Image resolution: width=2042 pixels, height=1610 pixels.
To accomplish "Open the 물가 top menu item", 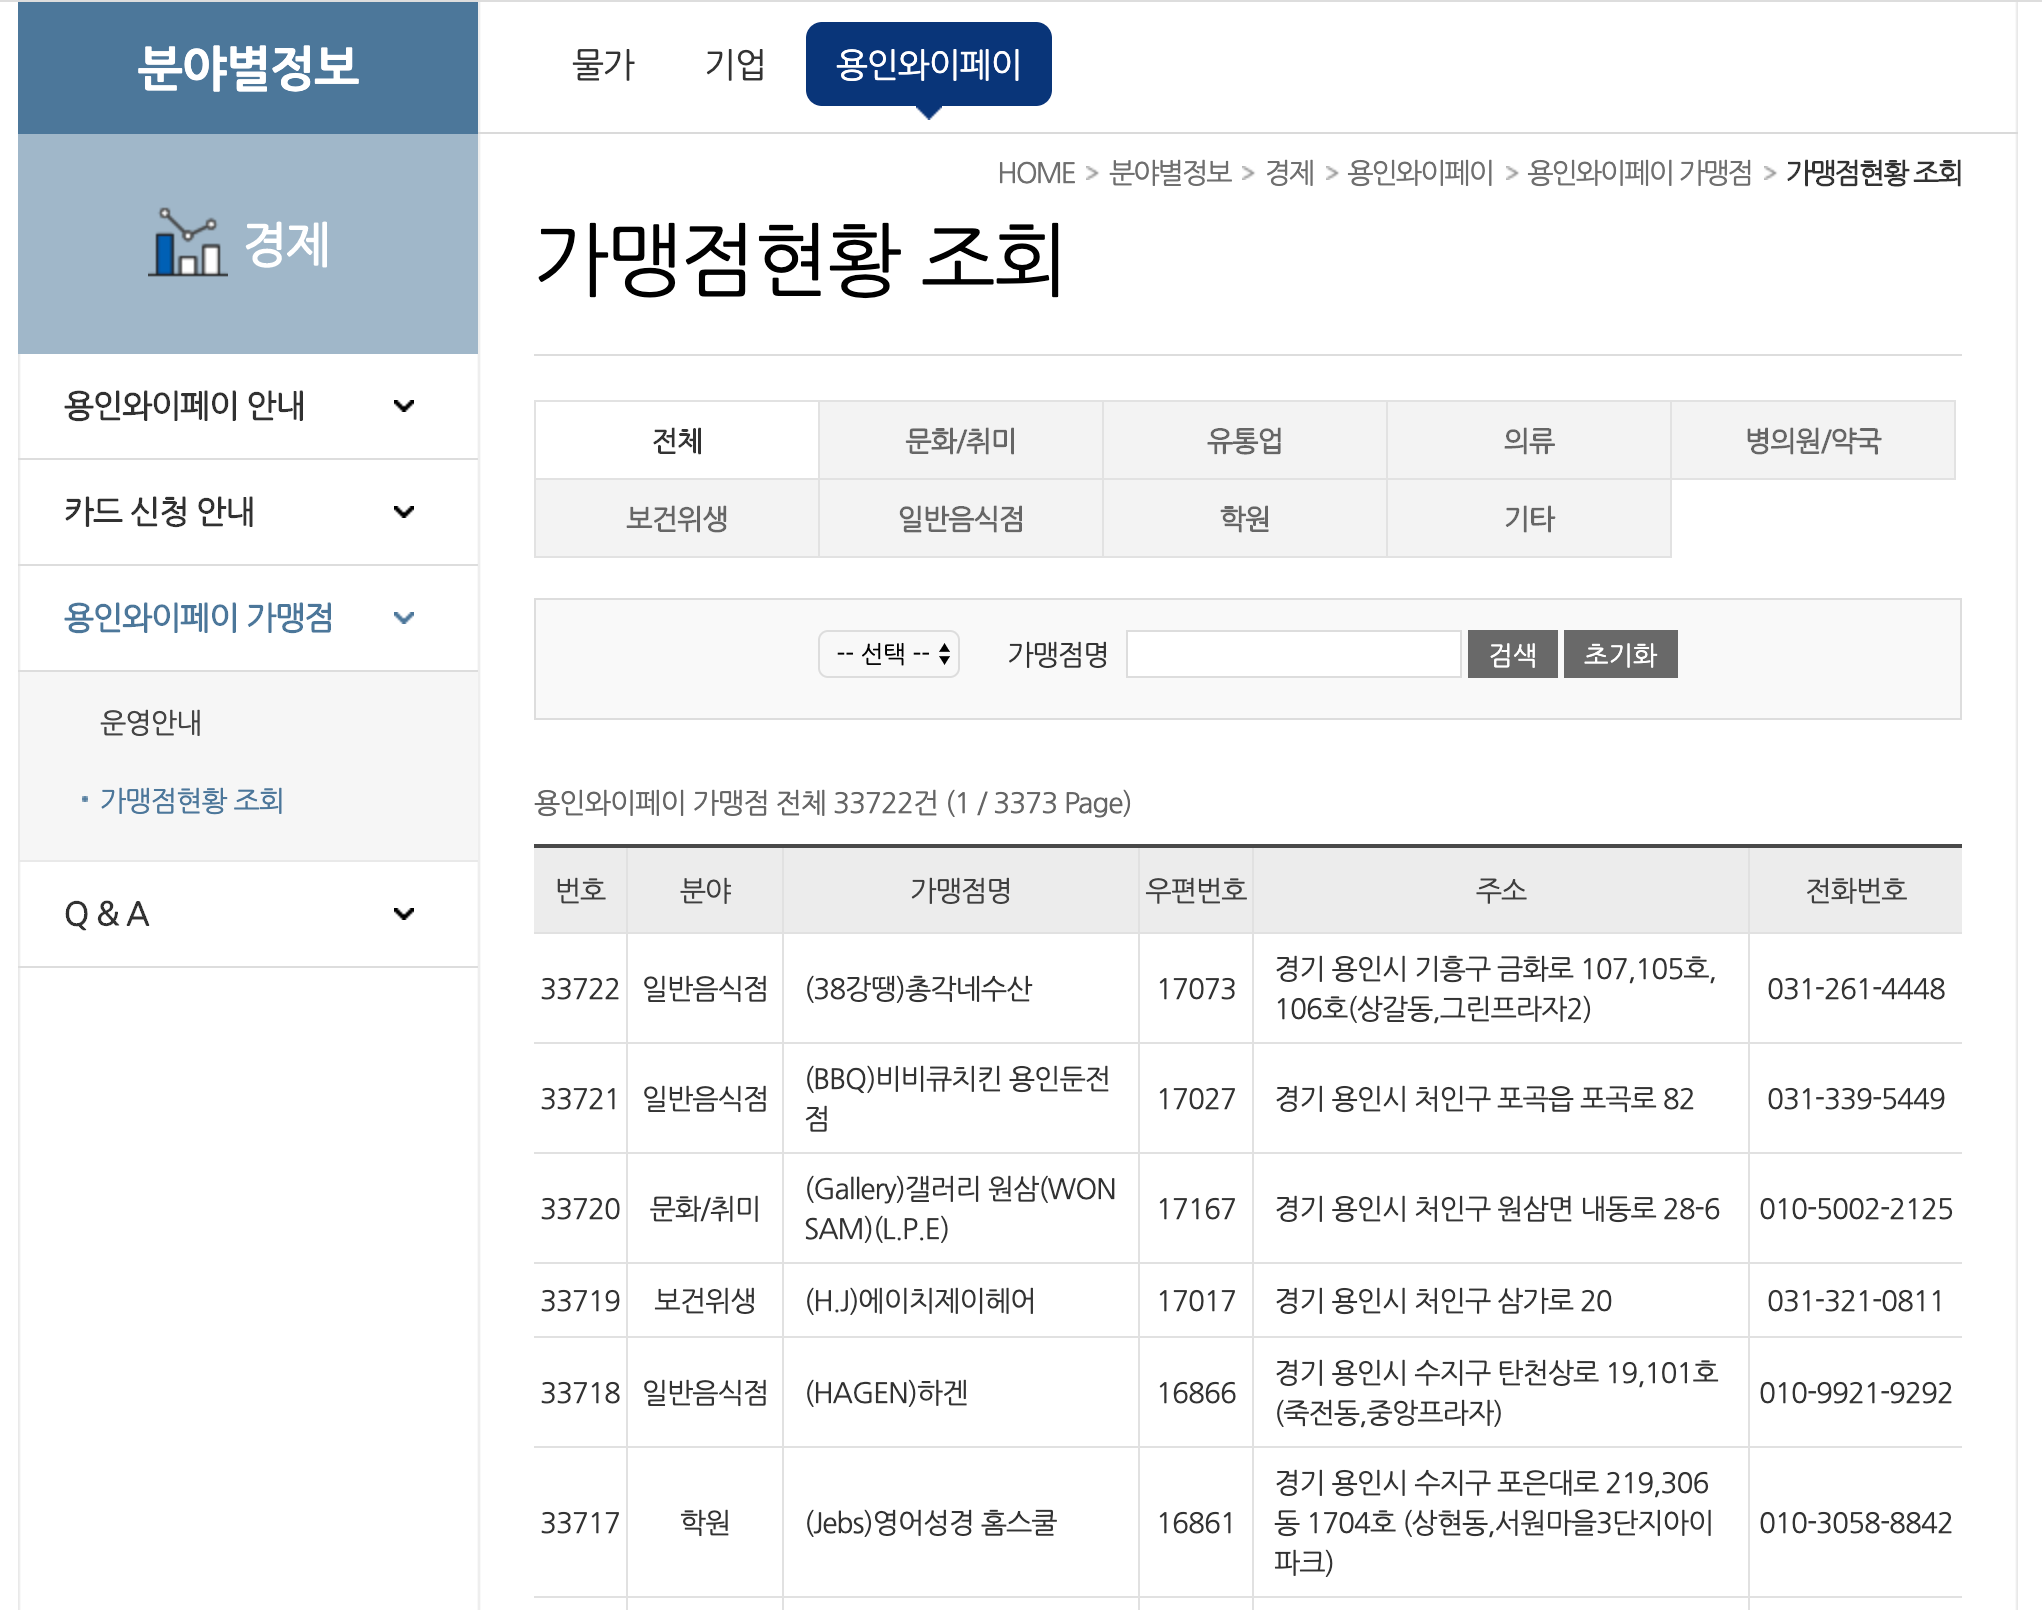I will coord(603,65).
